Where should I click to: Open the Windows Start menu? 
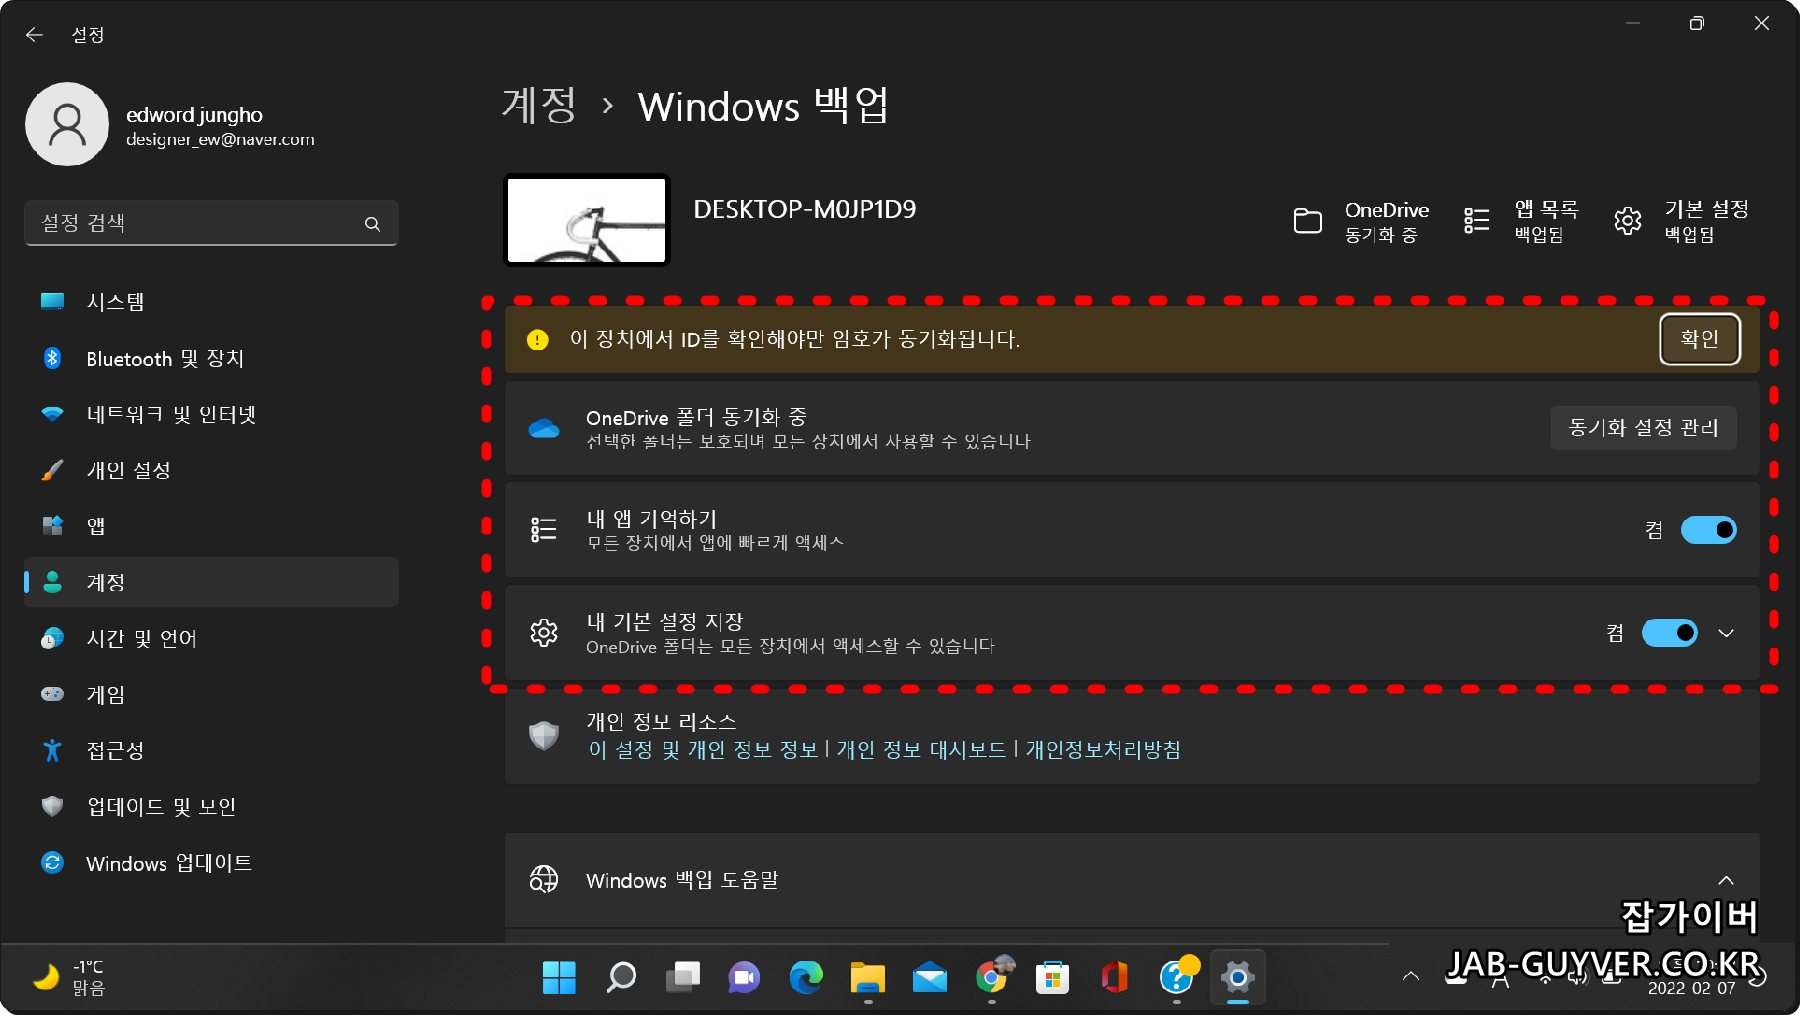[x=559, y=977]
